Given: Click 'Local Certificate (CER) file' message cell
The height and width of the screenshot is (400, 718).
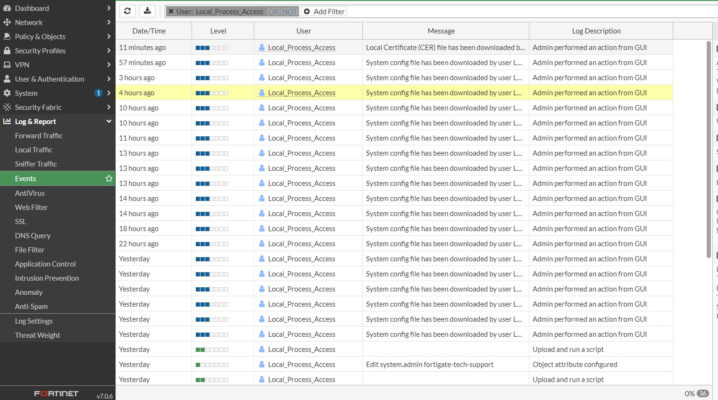Looking at the screenshot, I should (446, 48).
